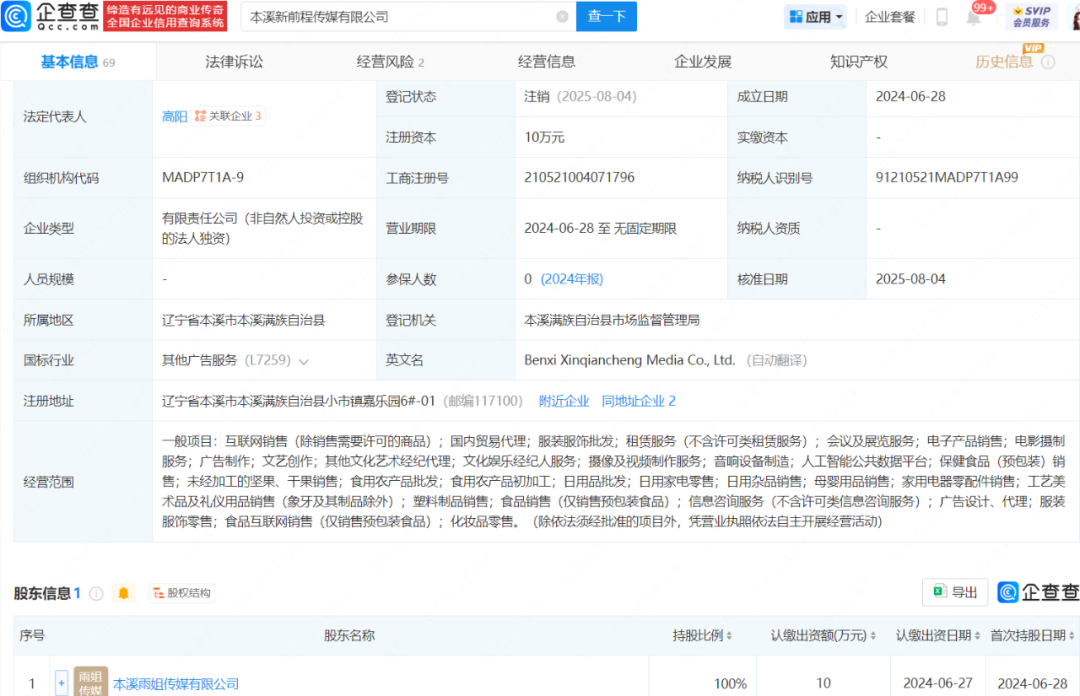Viewport: 1080px width, 696px height.
Task: Expand the 应用 dropdown menu
Action: click(x=816, y=17)
